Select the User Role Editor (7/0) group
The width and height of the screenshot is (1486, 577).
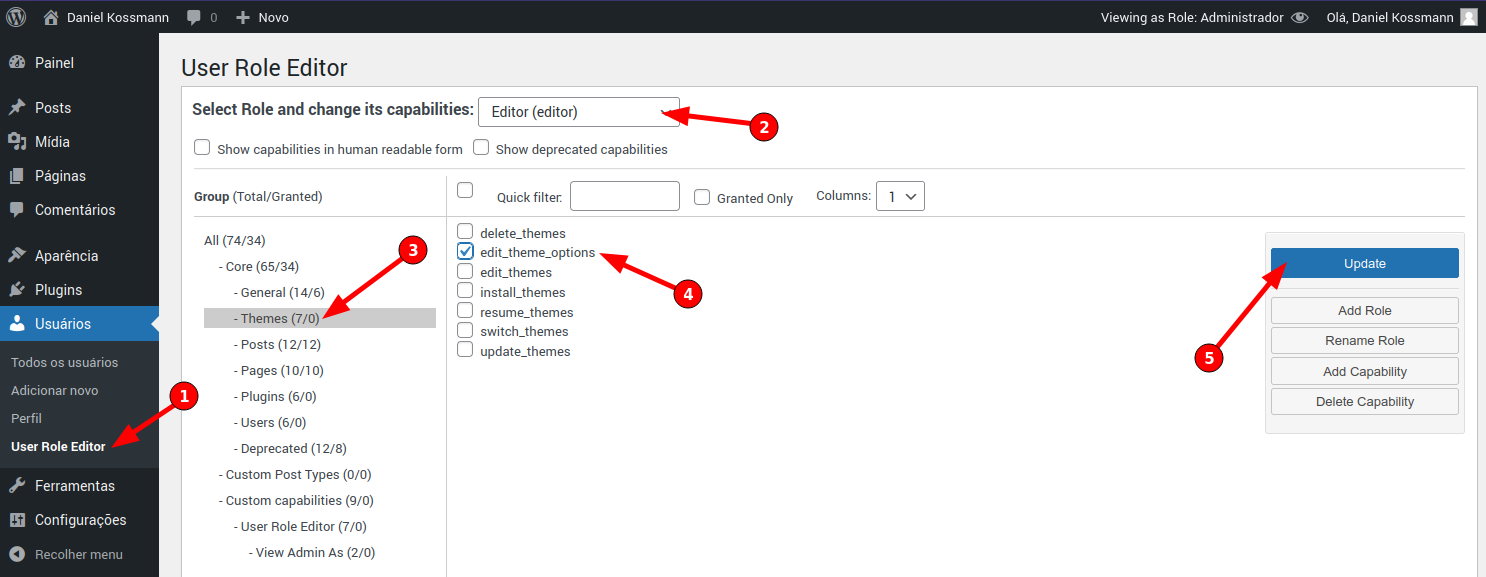coord(300,526)
